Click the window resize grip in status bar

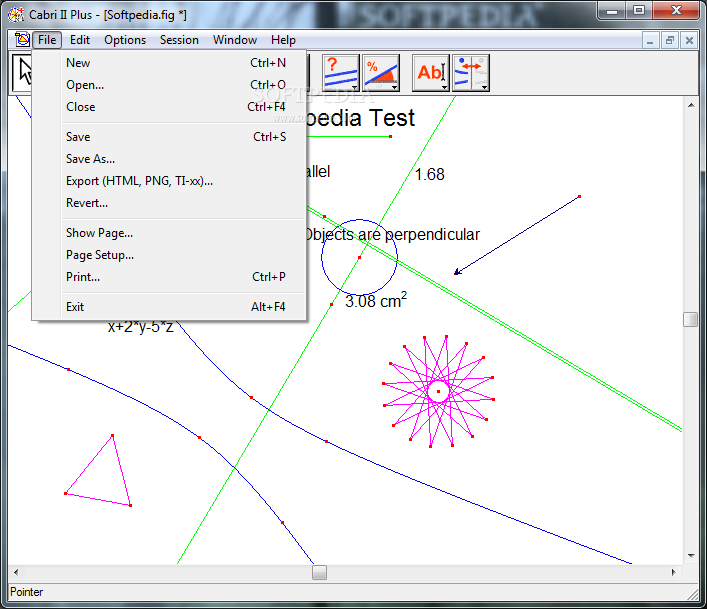pyautogui.click(x=693, y=595)
